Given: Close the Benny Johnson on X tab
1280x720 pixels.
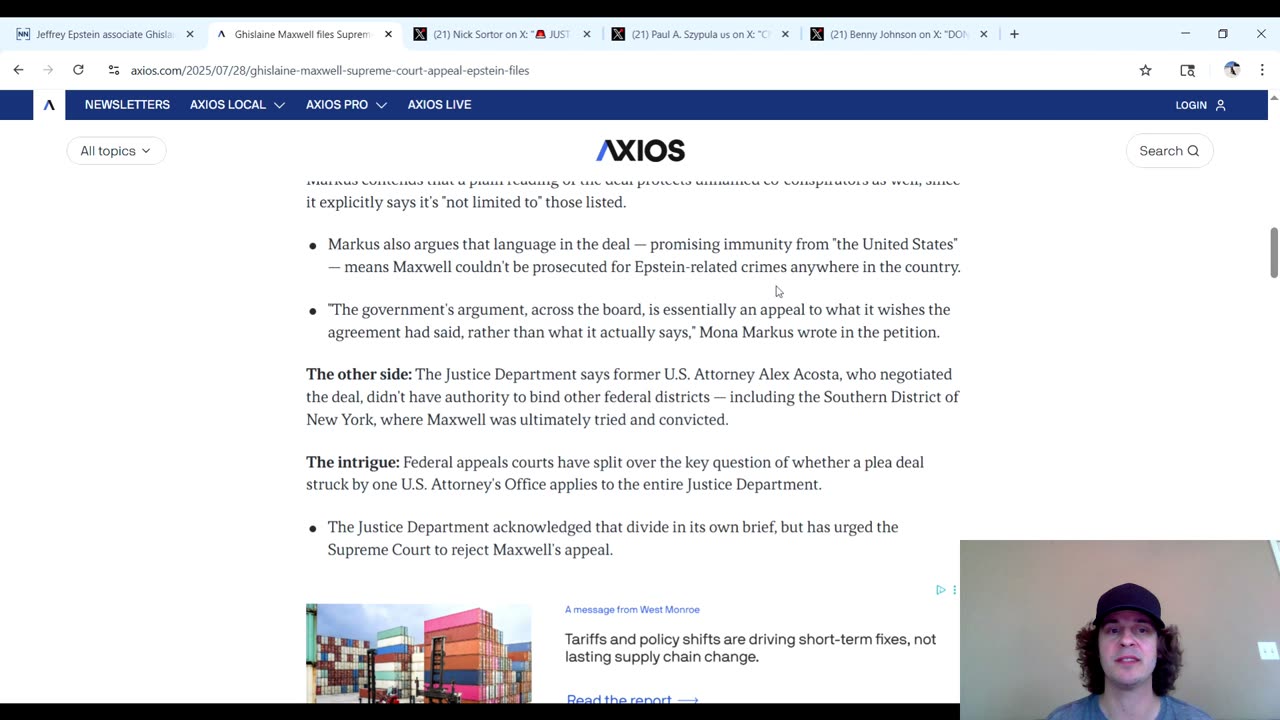Looking at the screenshot, I should pos(983,34).
